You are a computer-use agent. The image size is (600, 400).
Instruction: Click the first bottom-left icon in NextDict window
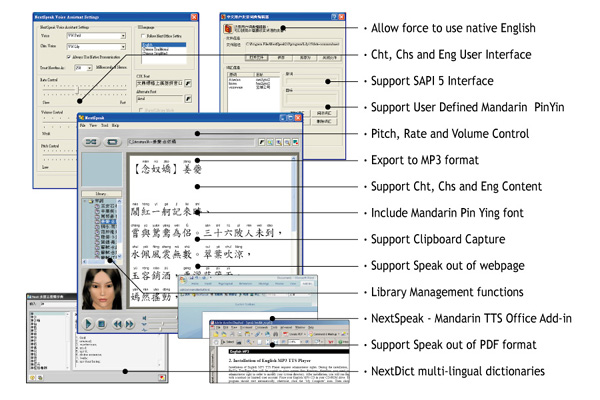tap(33, 378)
